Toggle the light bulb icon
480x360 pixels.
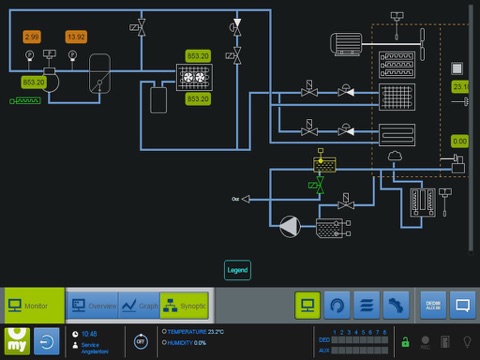pyautogui.click(x=467, y=342)
